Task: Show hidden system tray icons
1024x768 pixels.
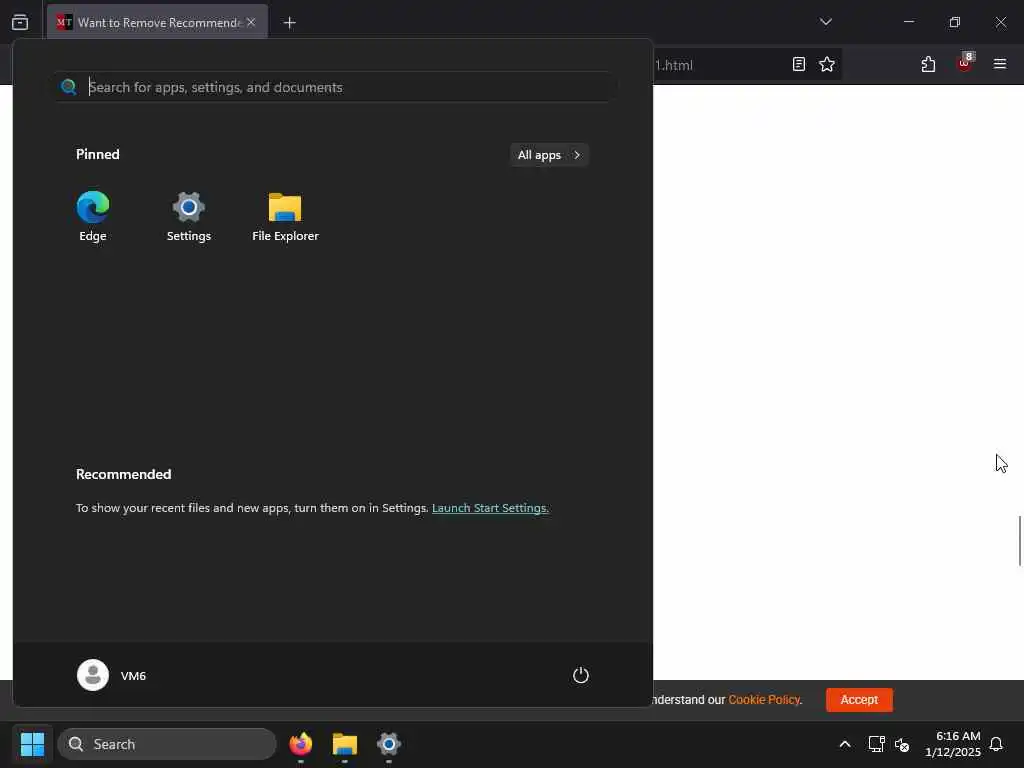Action: 844,744
